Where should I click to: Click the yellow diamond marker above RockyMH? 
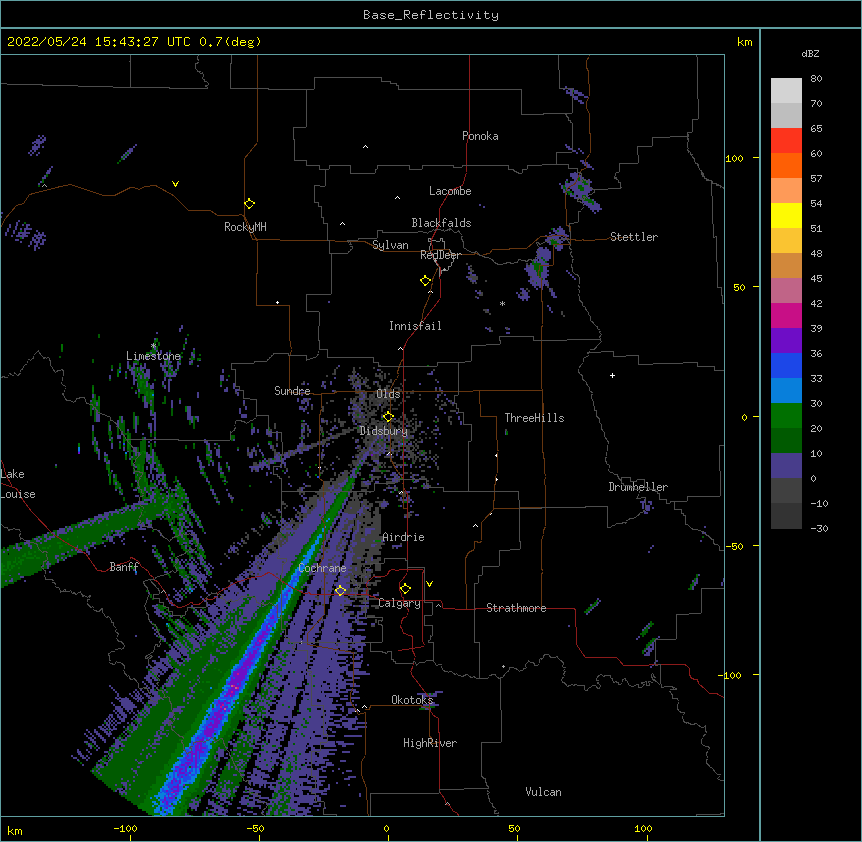(250, 204)
